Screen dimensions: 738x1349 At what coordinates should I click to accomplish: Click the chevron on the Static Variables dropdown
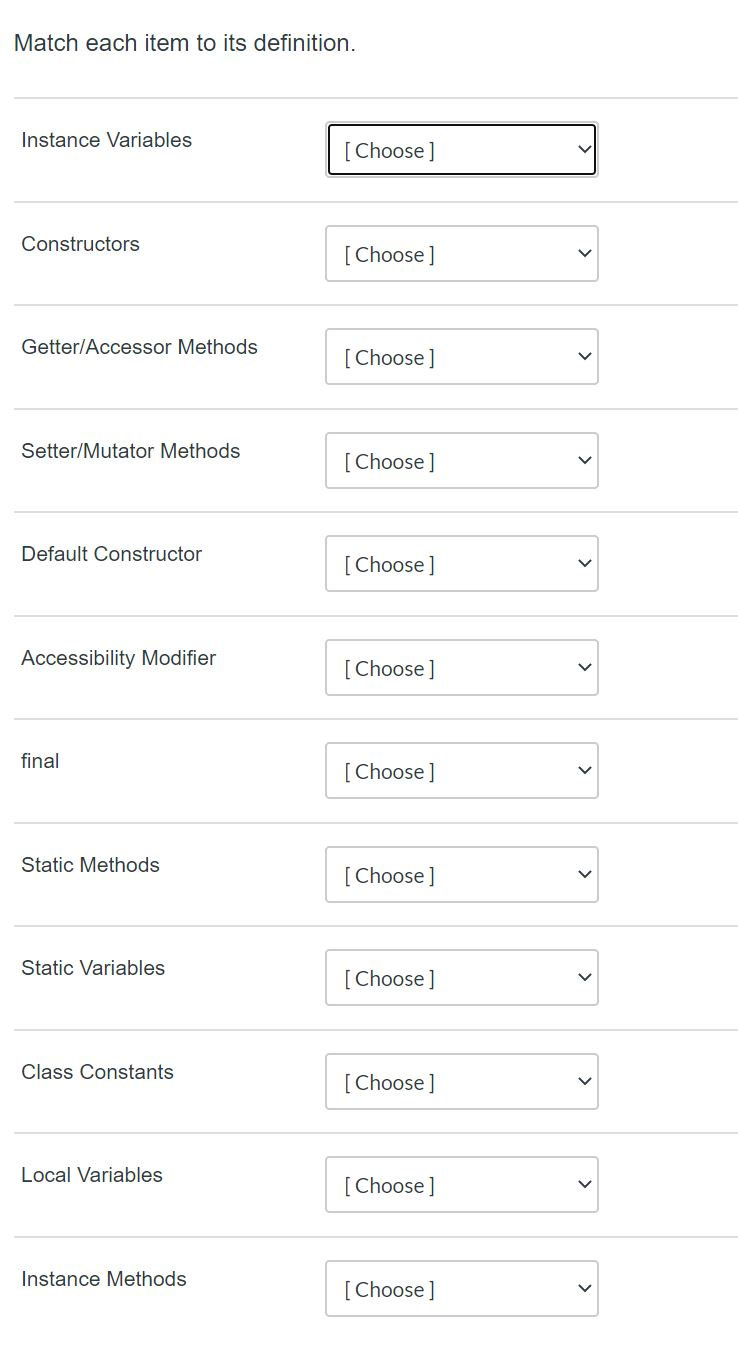pyautogui.click(x=584, y=977)
